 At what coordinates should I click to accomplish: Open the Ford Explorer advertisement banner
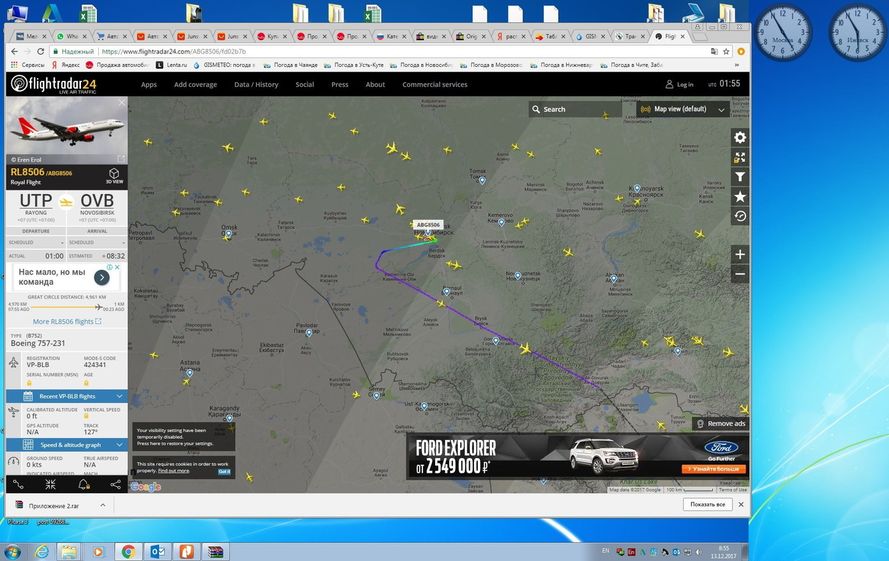578,456
